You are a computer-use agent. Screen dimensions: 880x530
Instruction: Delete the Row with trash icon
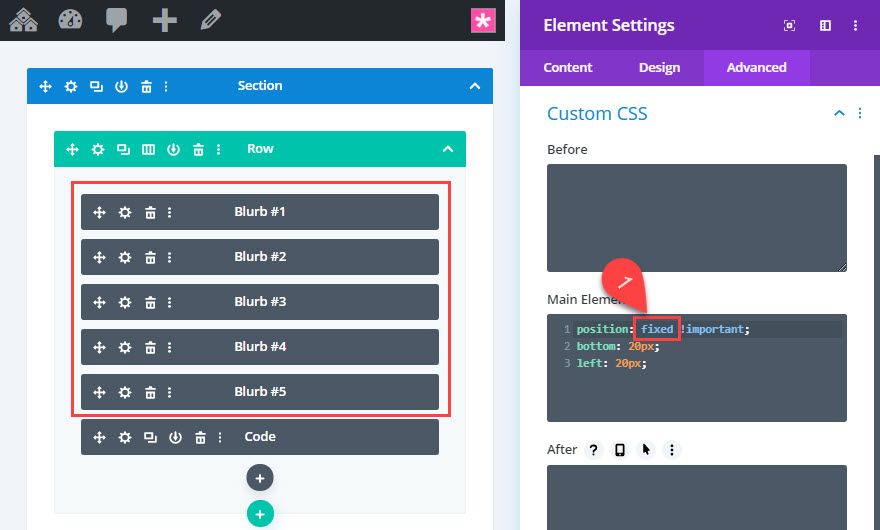click(x=198, y=149)
